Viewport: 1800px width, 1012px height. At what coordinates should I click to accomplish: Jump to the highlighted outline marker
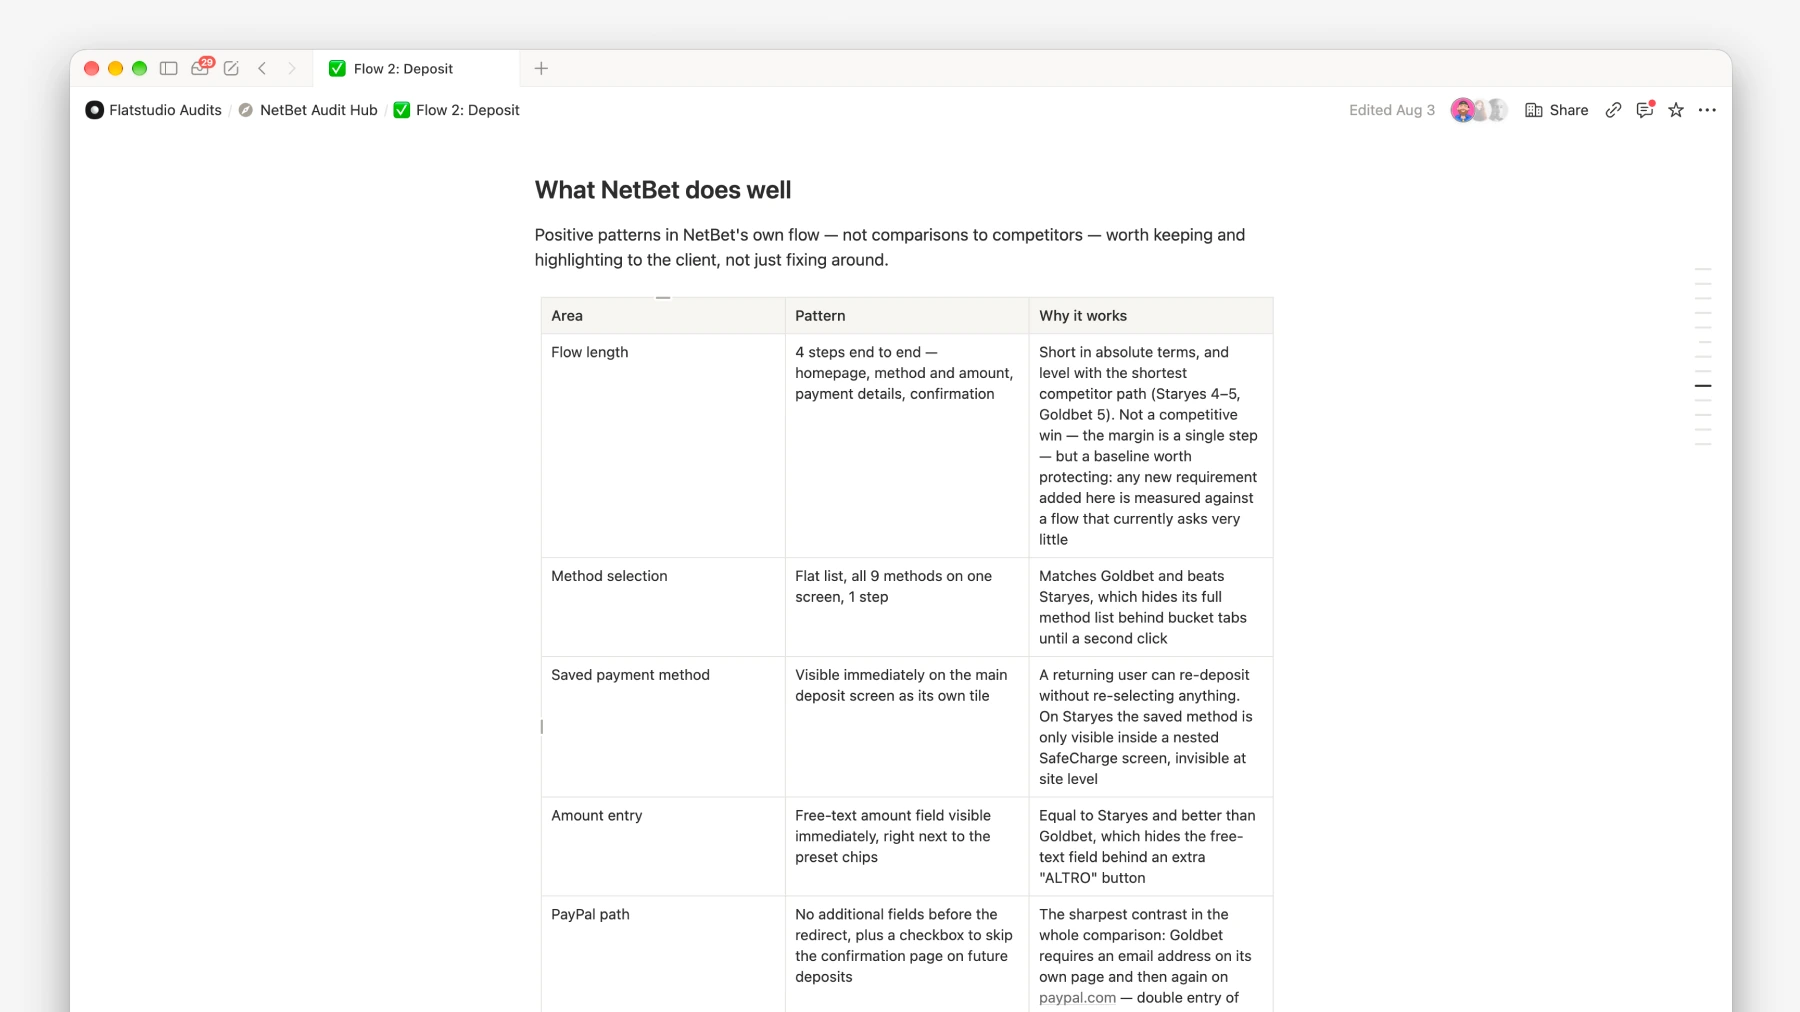point(1703,386)
